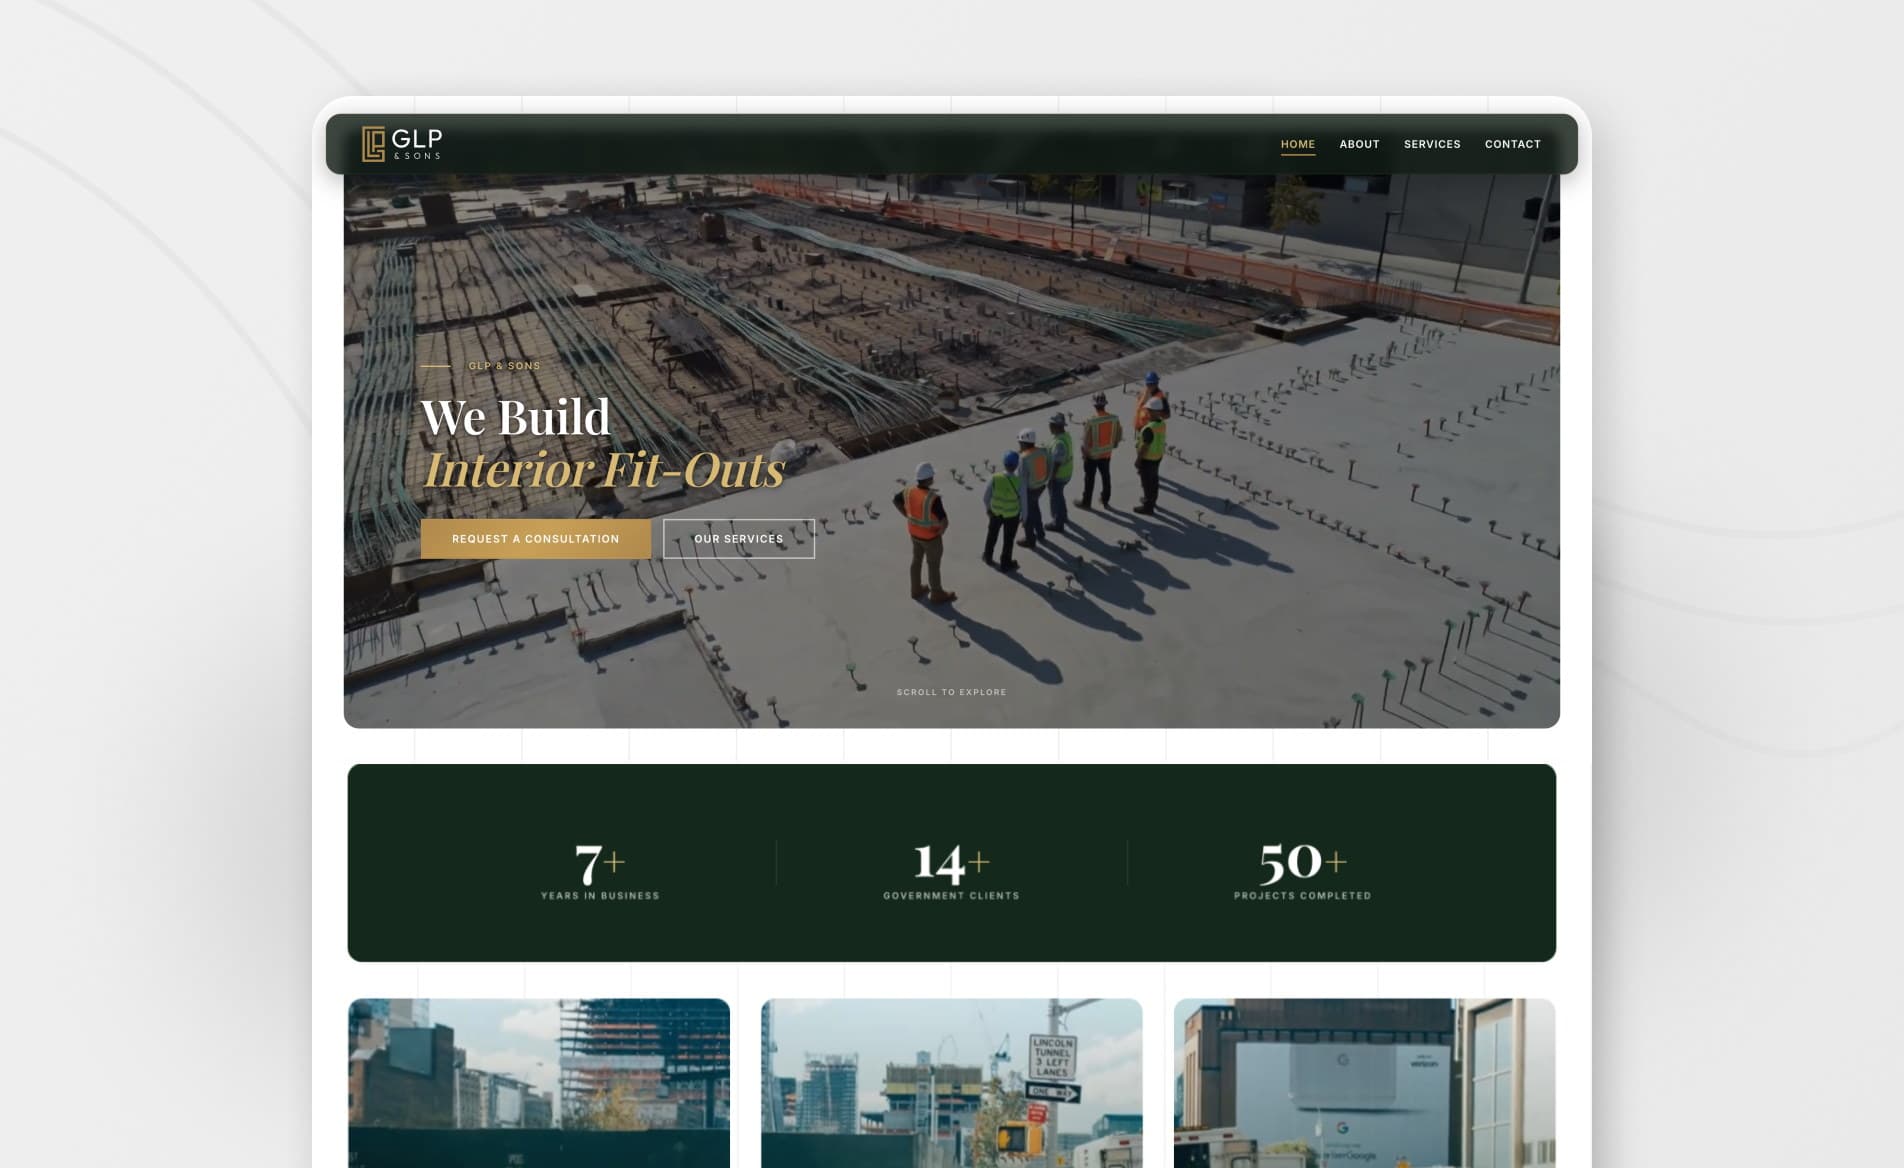Screen dimensions: 1904x1168
Task: Click Request a Consultation button
Action: pos(536,539)
